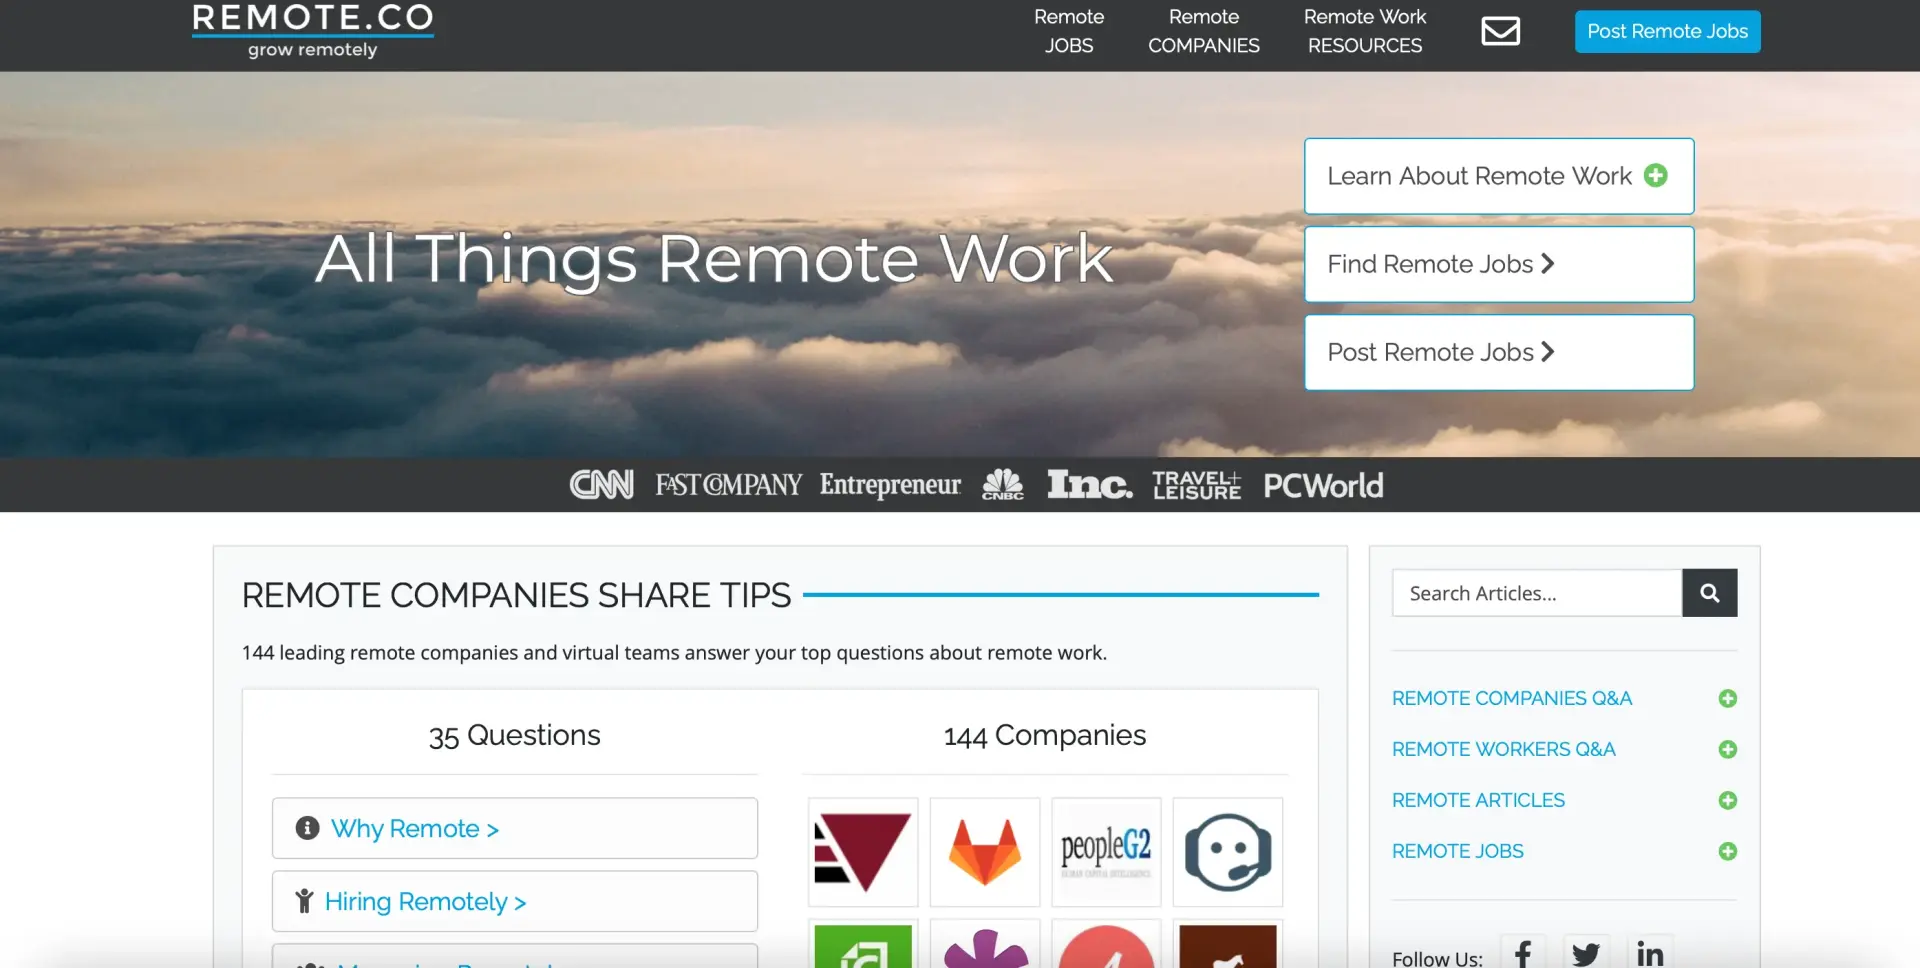Open the mail envelope icon in header
Screen dimensions: 1920x968
coord(1500,31)
